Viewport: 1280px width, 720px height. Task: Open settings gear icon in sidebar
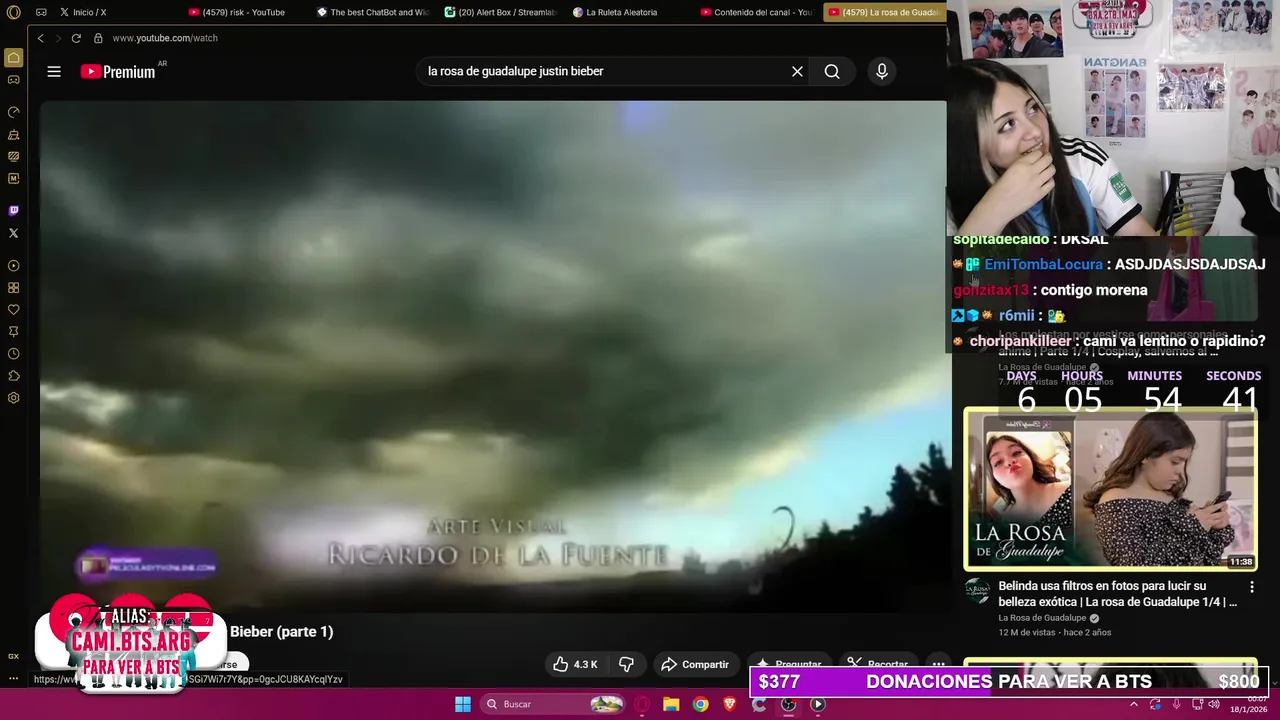point(13,398)
